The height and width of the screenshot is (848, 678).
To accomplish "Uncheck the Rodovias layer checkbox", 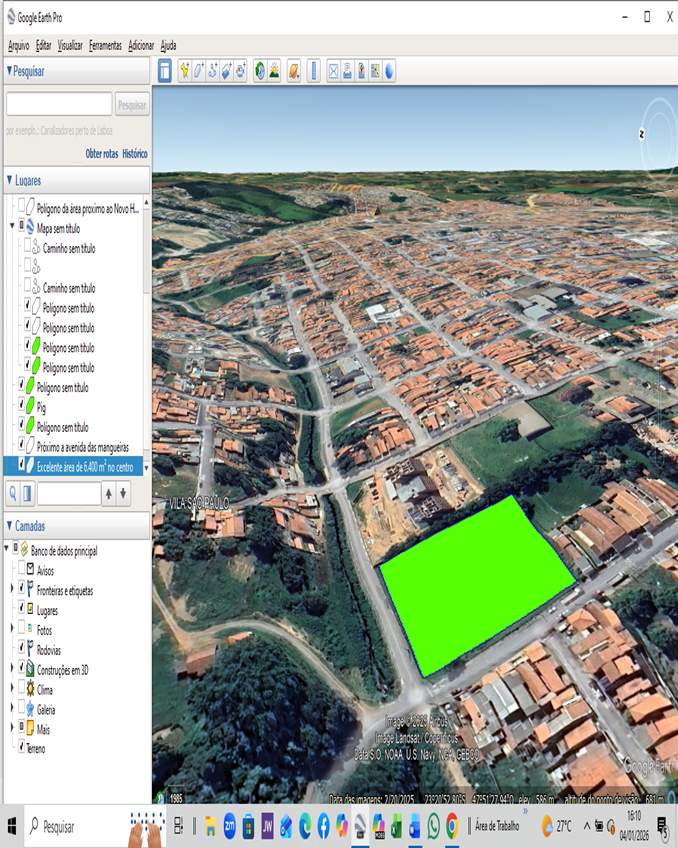I will 22,647.
